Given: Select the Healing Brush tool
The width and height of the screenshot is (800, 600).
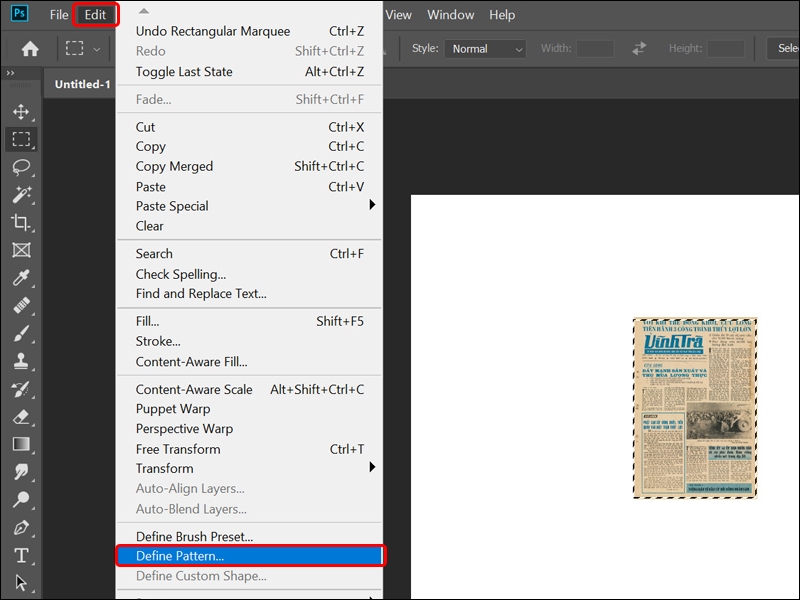Looking at the screenshot, I should 21,305.
